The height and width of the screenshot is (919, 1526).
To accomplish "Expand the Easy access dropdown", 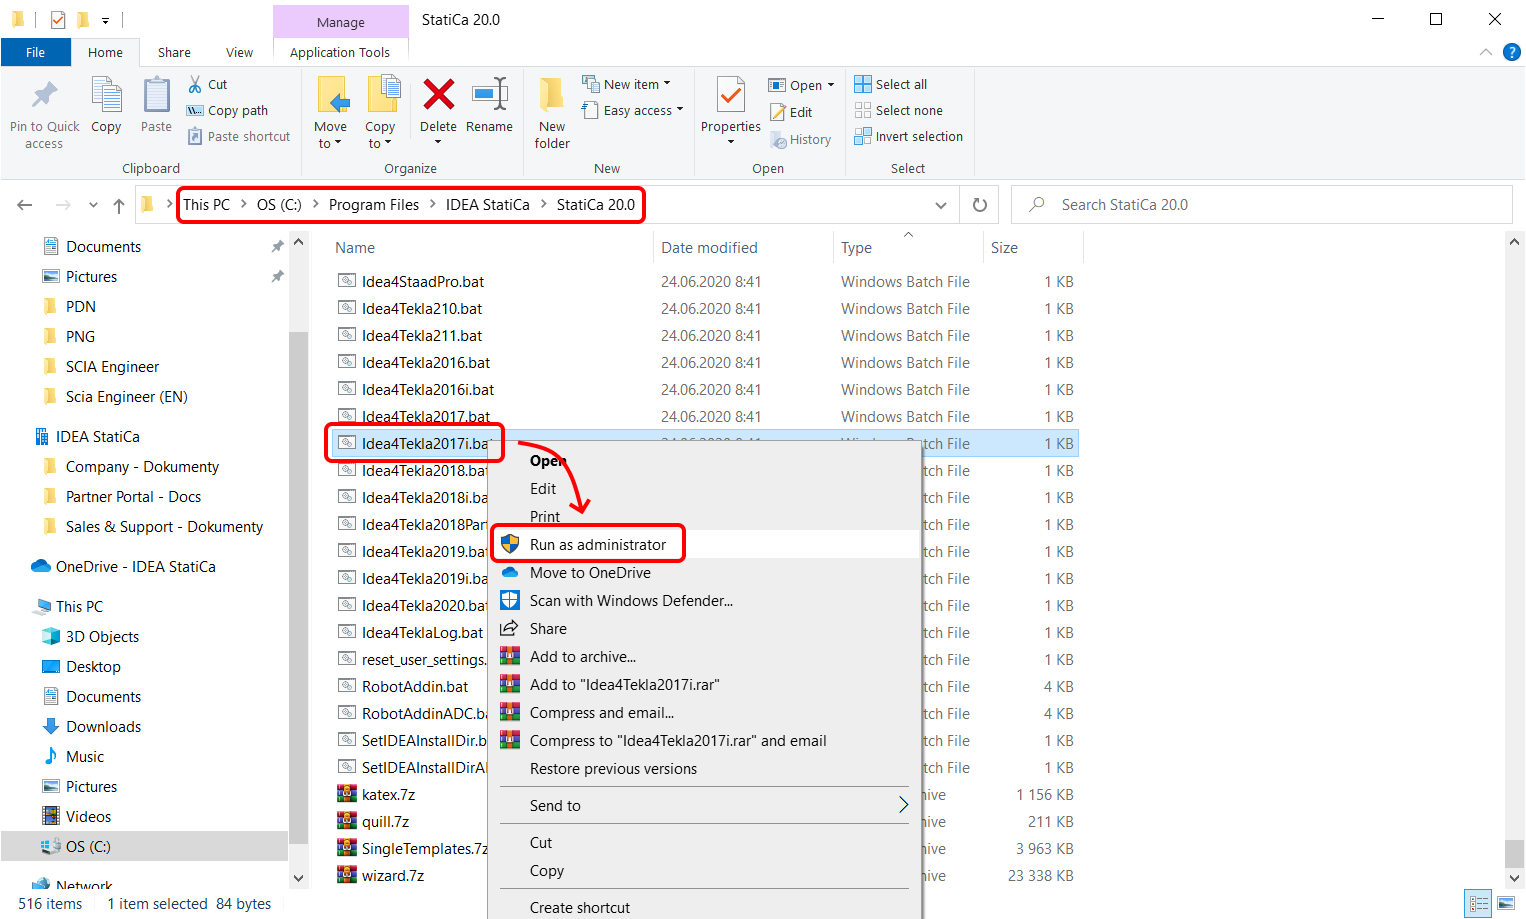I will click(642, 111).
